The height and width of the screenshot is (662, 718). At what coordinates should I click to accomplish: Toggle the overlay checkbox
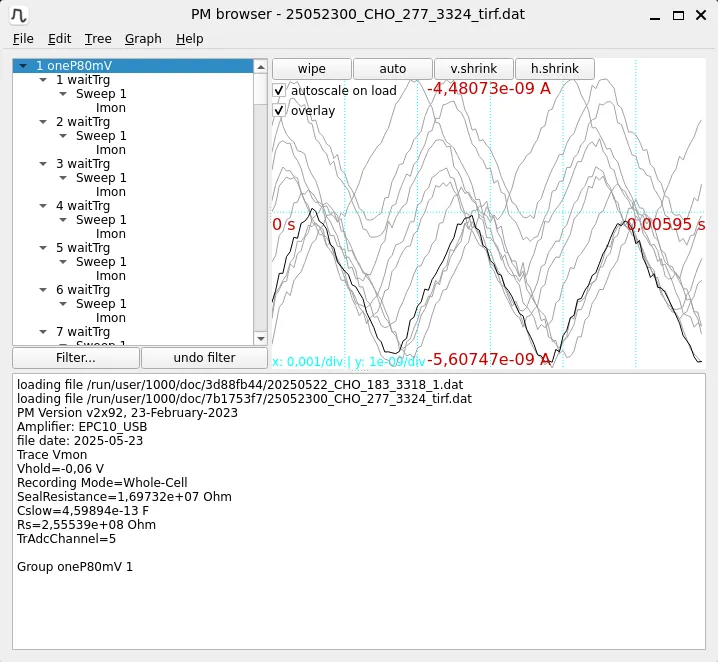tap(279, 110)
